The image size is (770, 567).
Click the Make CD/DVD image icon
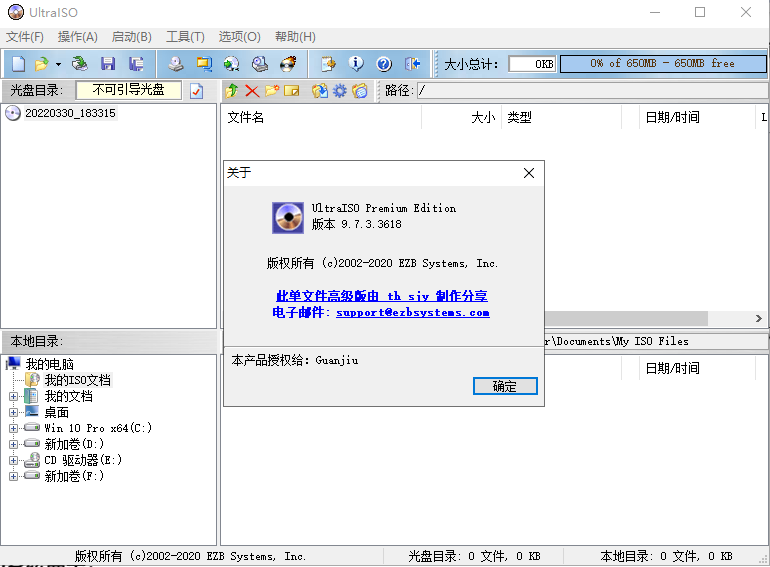click(x=176, y=64)
